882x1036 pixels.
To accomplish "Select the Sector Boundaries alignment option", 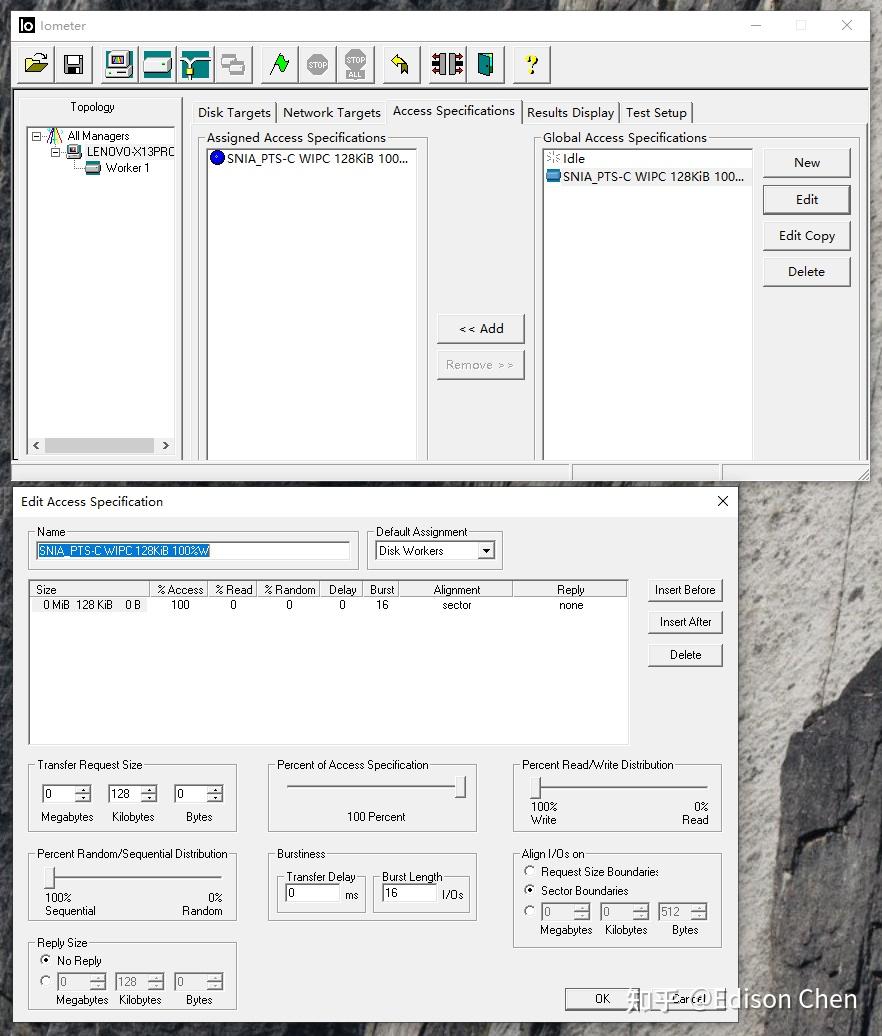I will pos(530,890).
